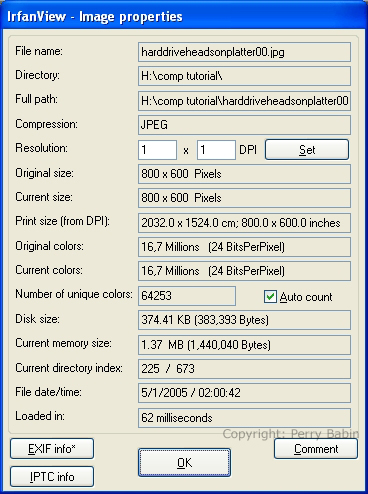Confirm the dialog with OK
Screen dimensions: 368x494
tap(184, 463)
